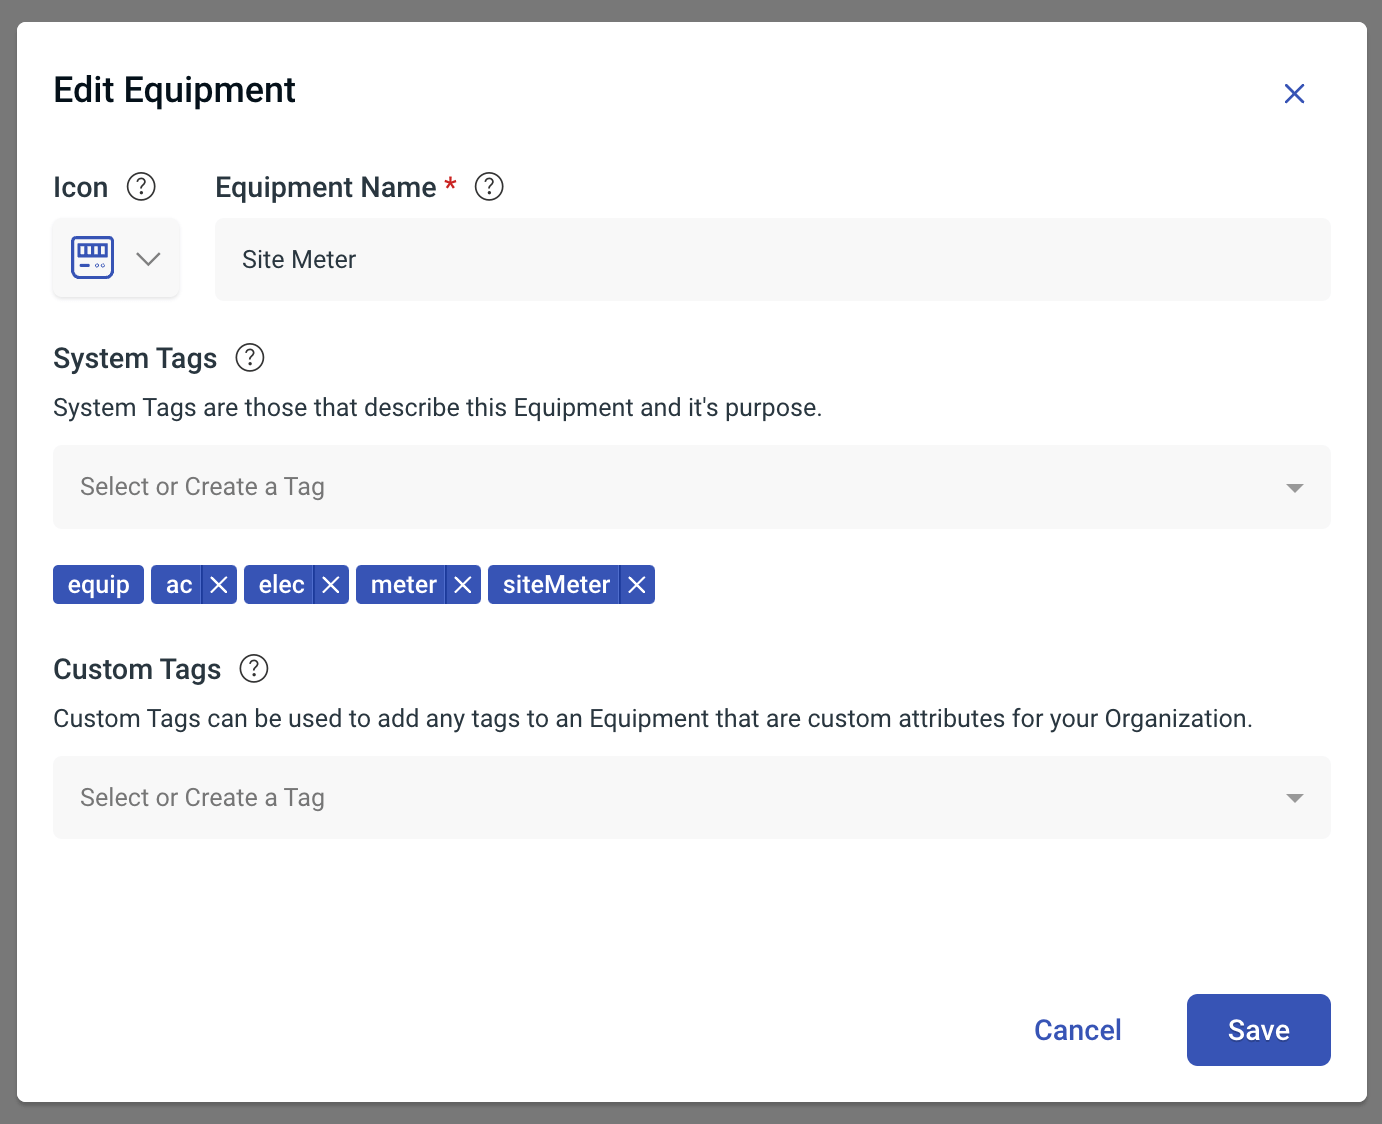This screenshot has height=1124, width=1382.
Task: Click the Edit Equipment title
Action: 174,90
